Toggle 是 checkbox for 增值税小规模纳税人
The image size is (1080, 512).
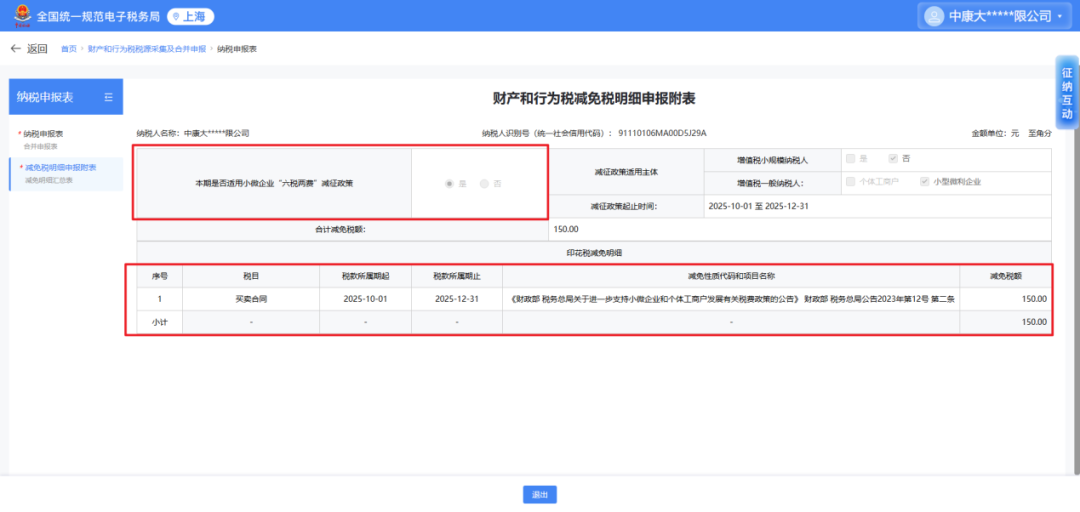click(x=851, y=158)
